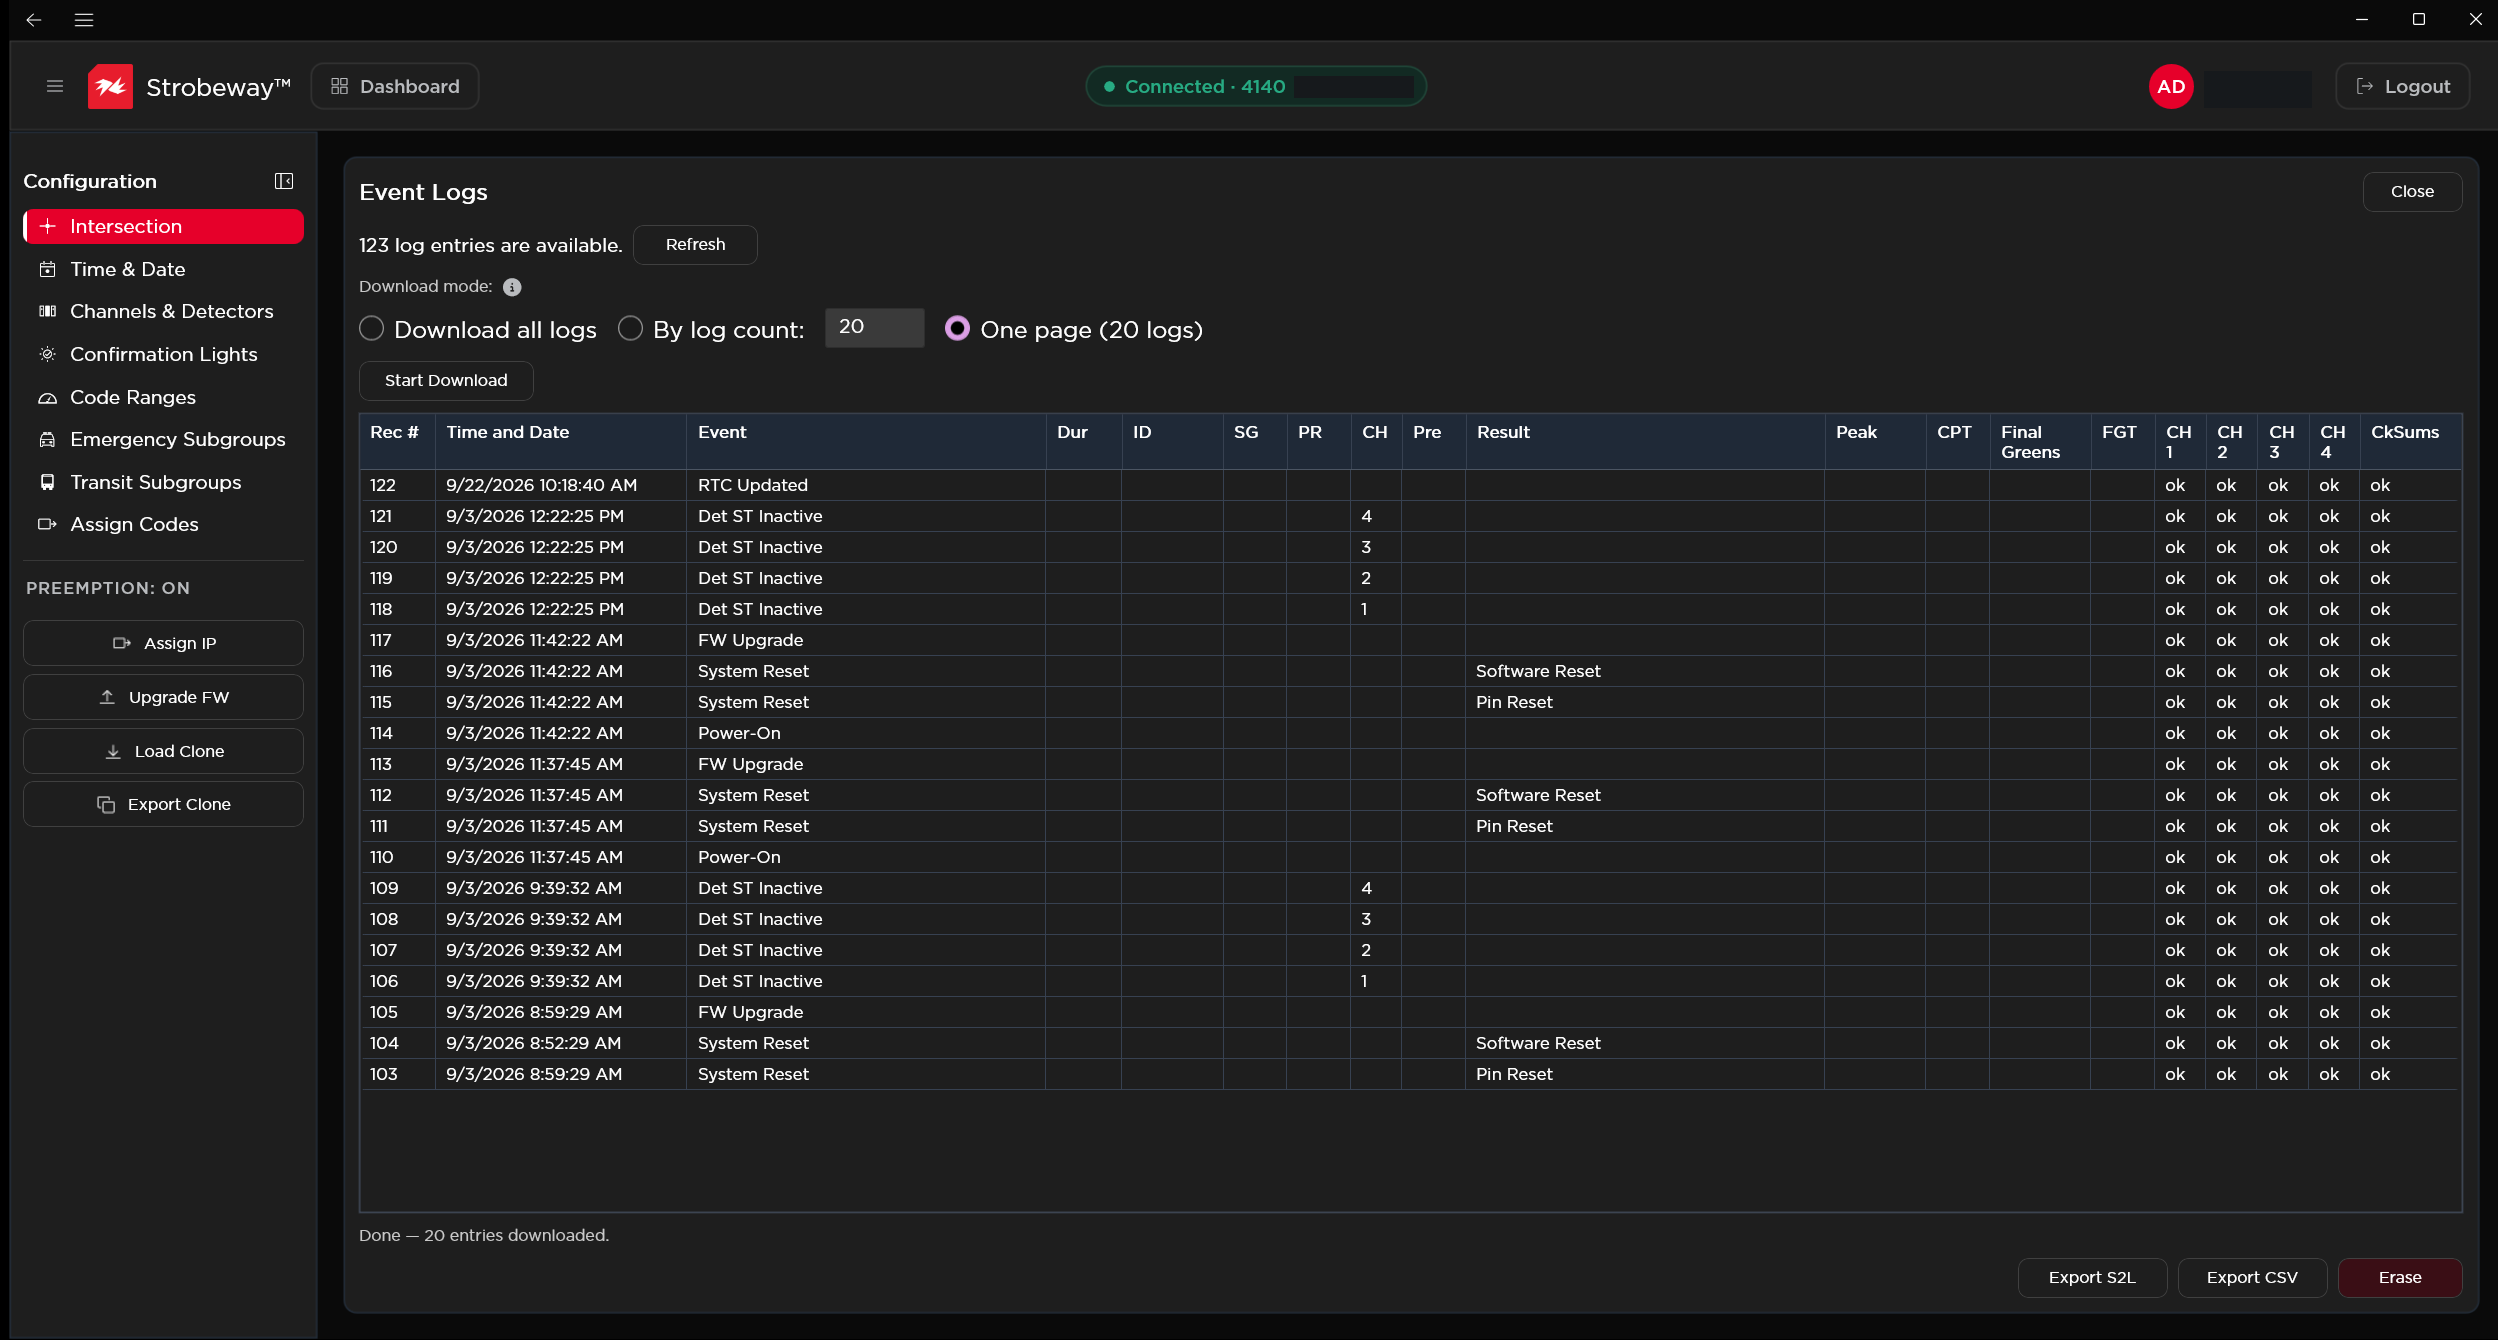Export logs as CSV
2498x1340 pixels.
2252,1277
